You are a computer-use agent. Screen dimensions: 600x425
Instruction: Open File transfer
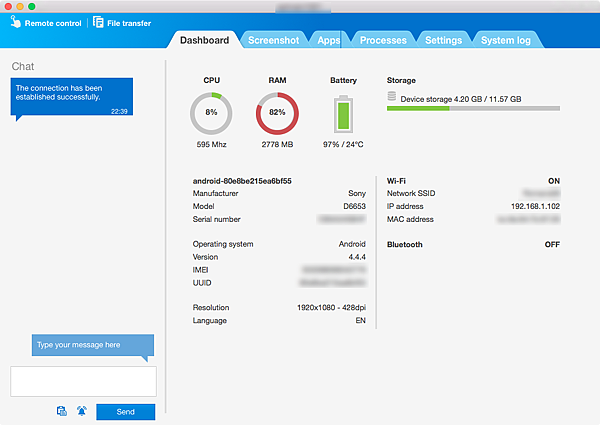tap(122, 23)
